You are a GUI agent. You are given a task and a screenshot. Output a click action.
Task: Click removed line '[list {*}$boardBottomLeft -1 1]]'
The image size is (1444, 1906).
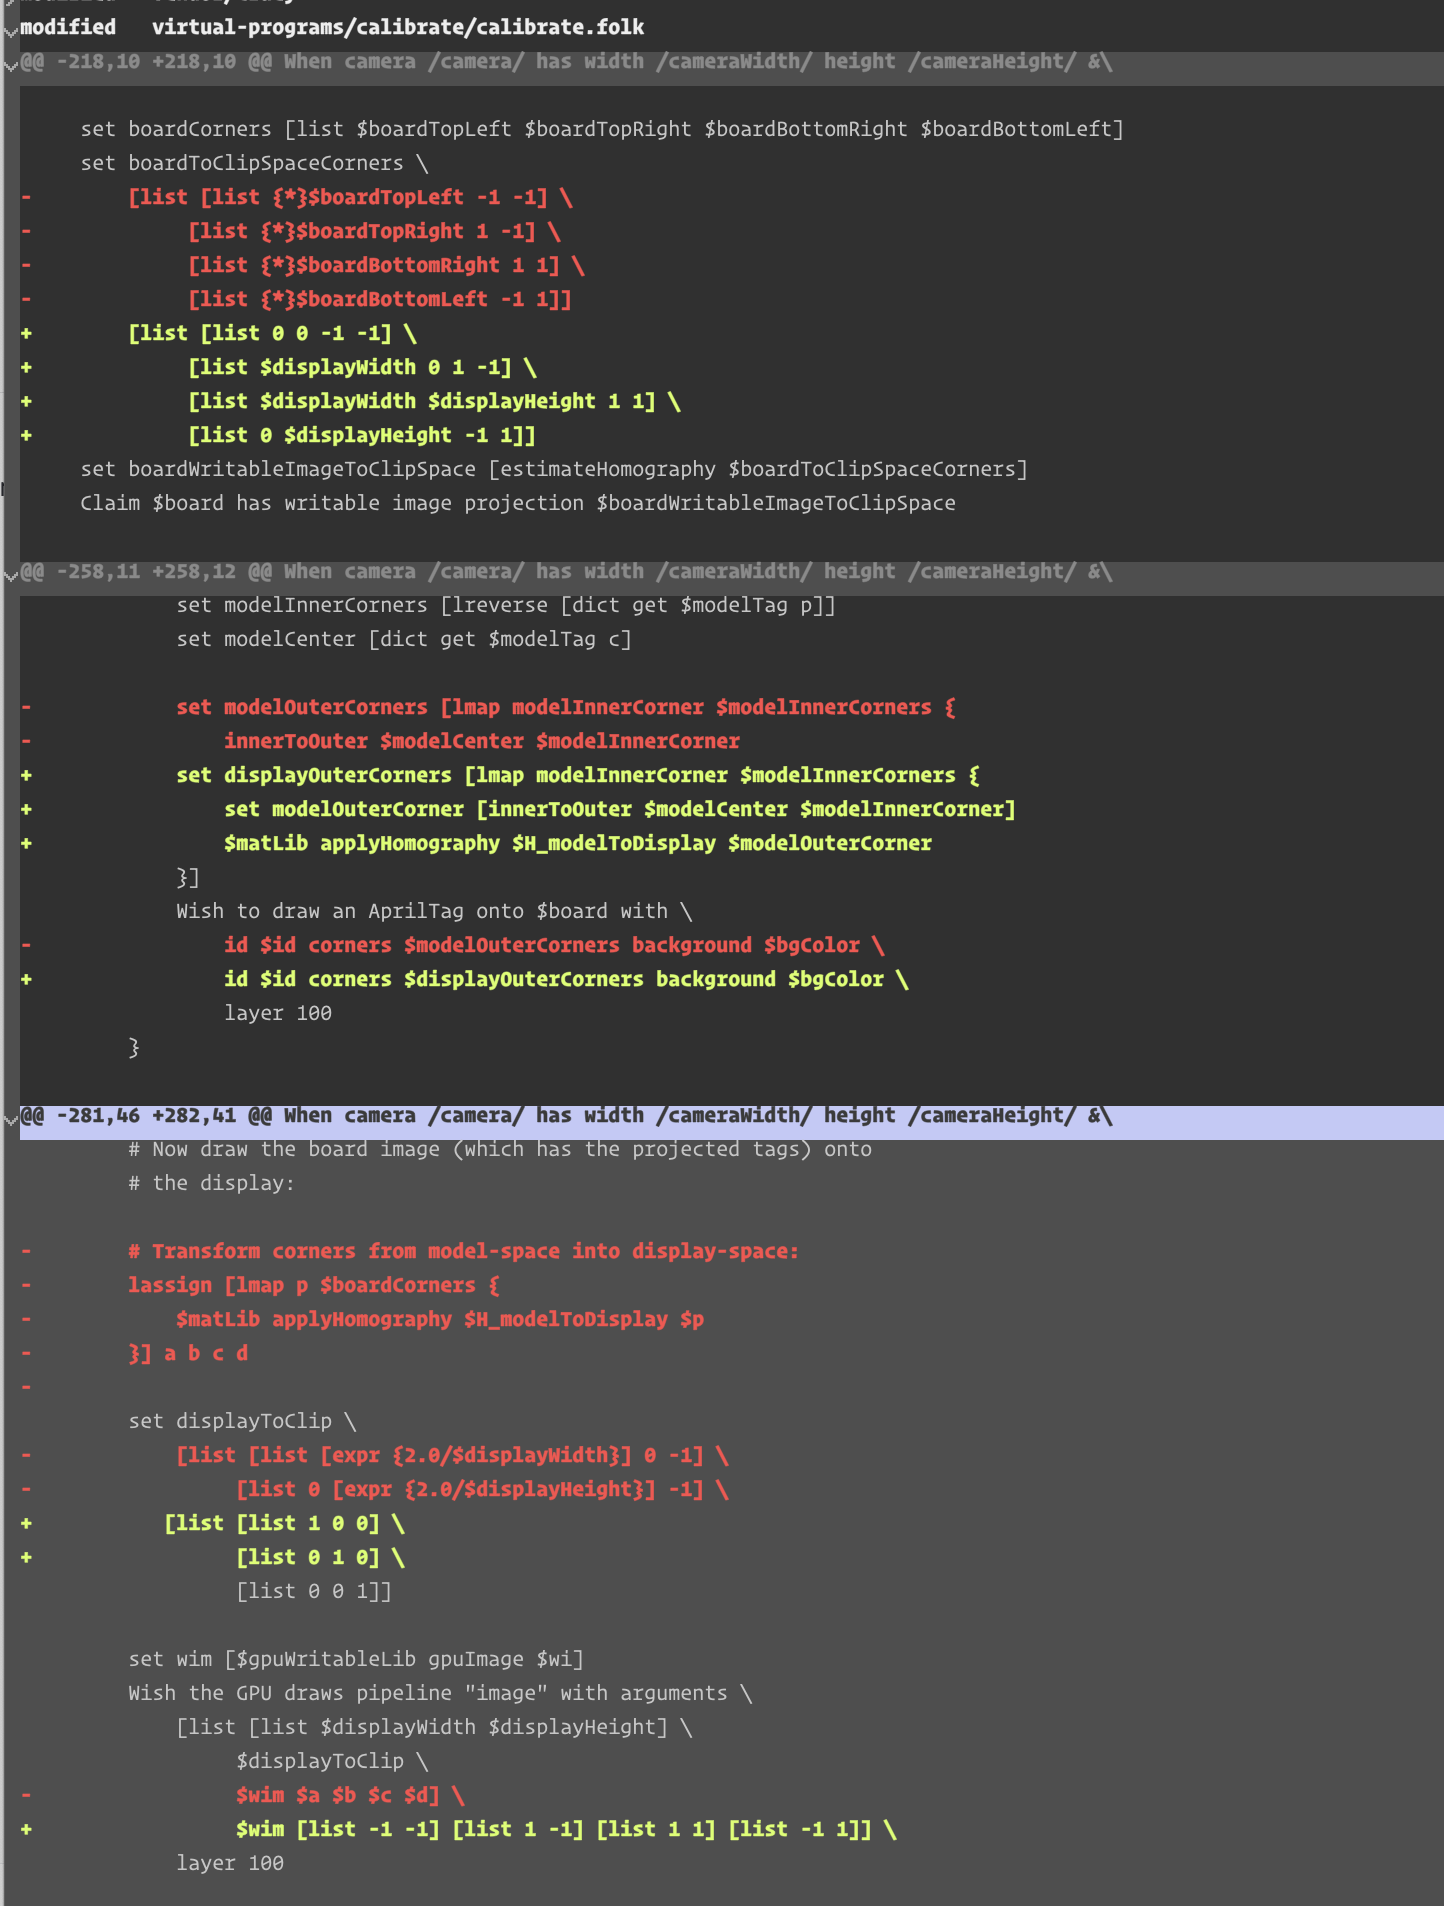click(380, 300)
